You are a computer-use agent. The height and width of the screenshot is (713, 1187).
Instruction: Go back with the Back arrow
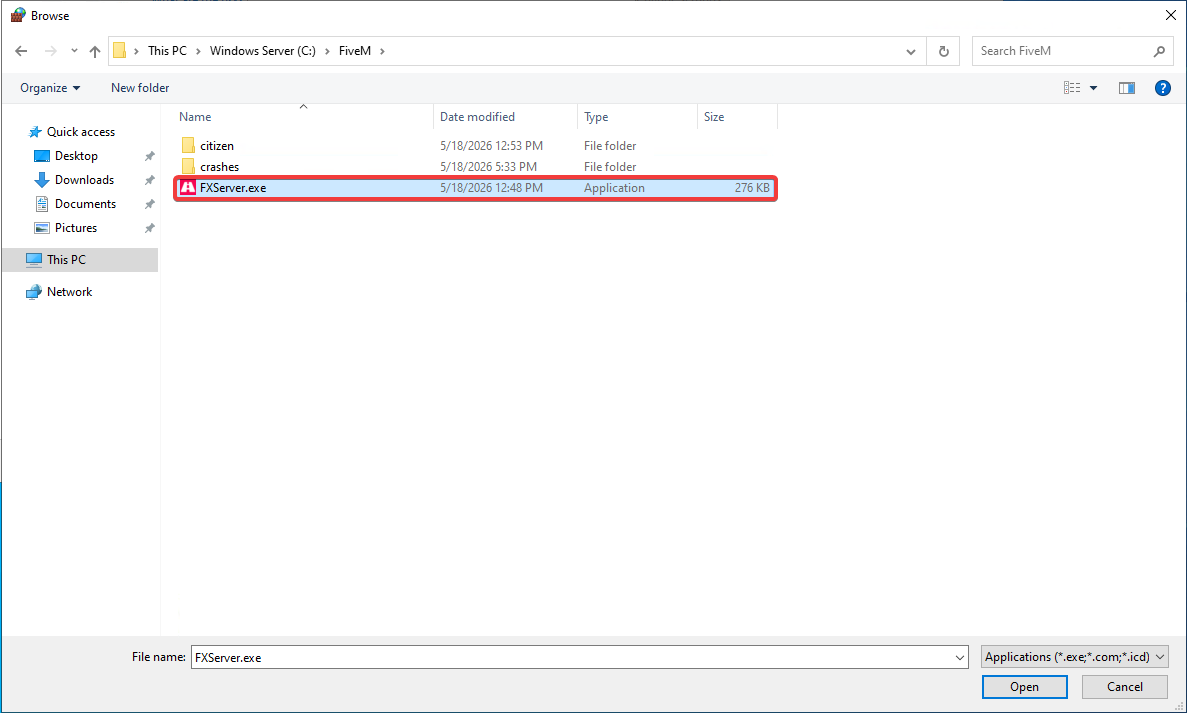(21, 51)
